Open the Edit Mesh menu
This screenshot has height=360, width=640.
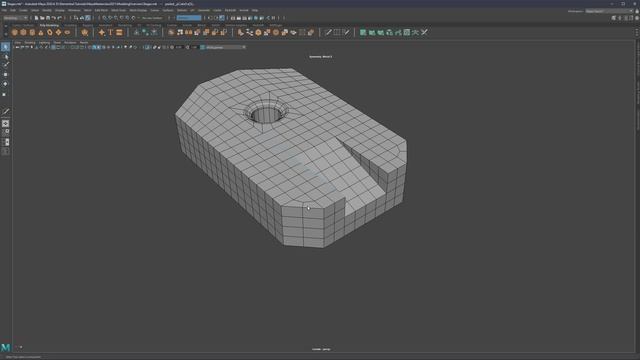point(101,10)
